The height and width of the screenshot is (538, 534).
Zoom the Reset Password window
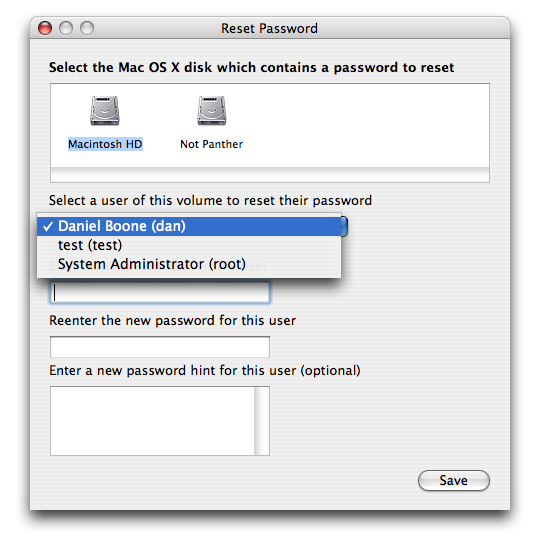click(x=87, y=28)
